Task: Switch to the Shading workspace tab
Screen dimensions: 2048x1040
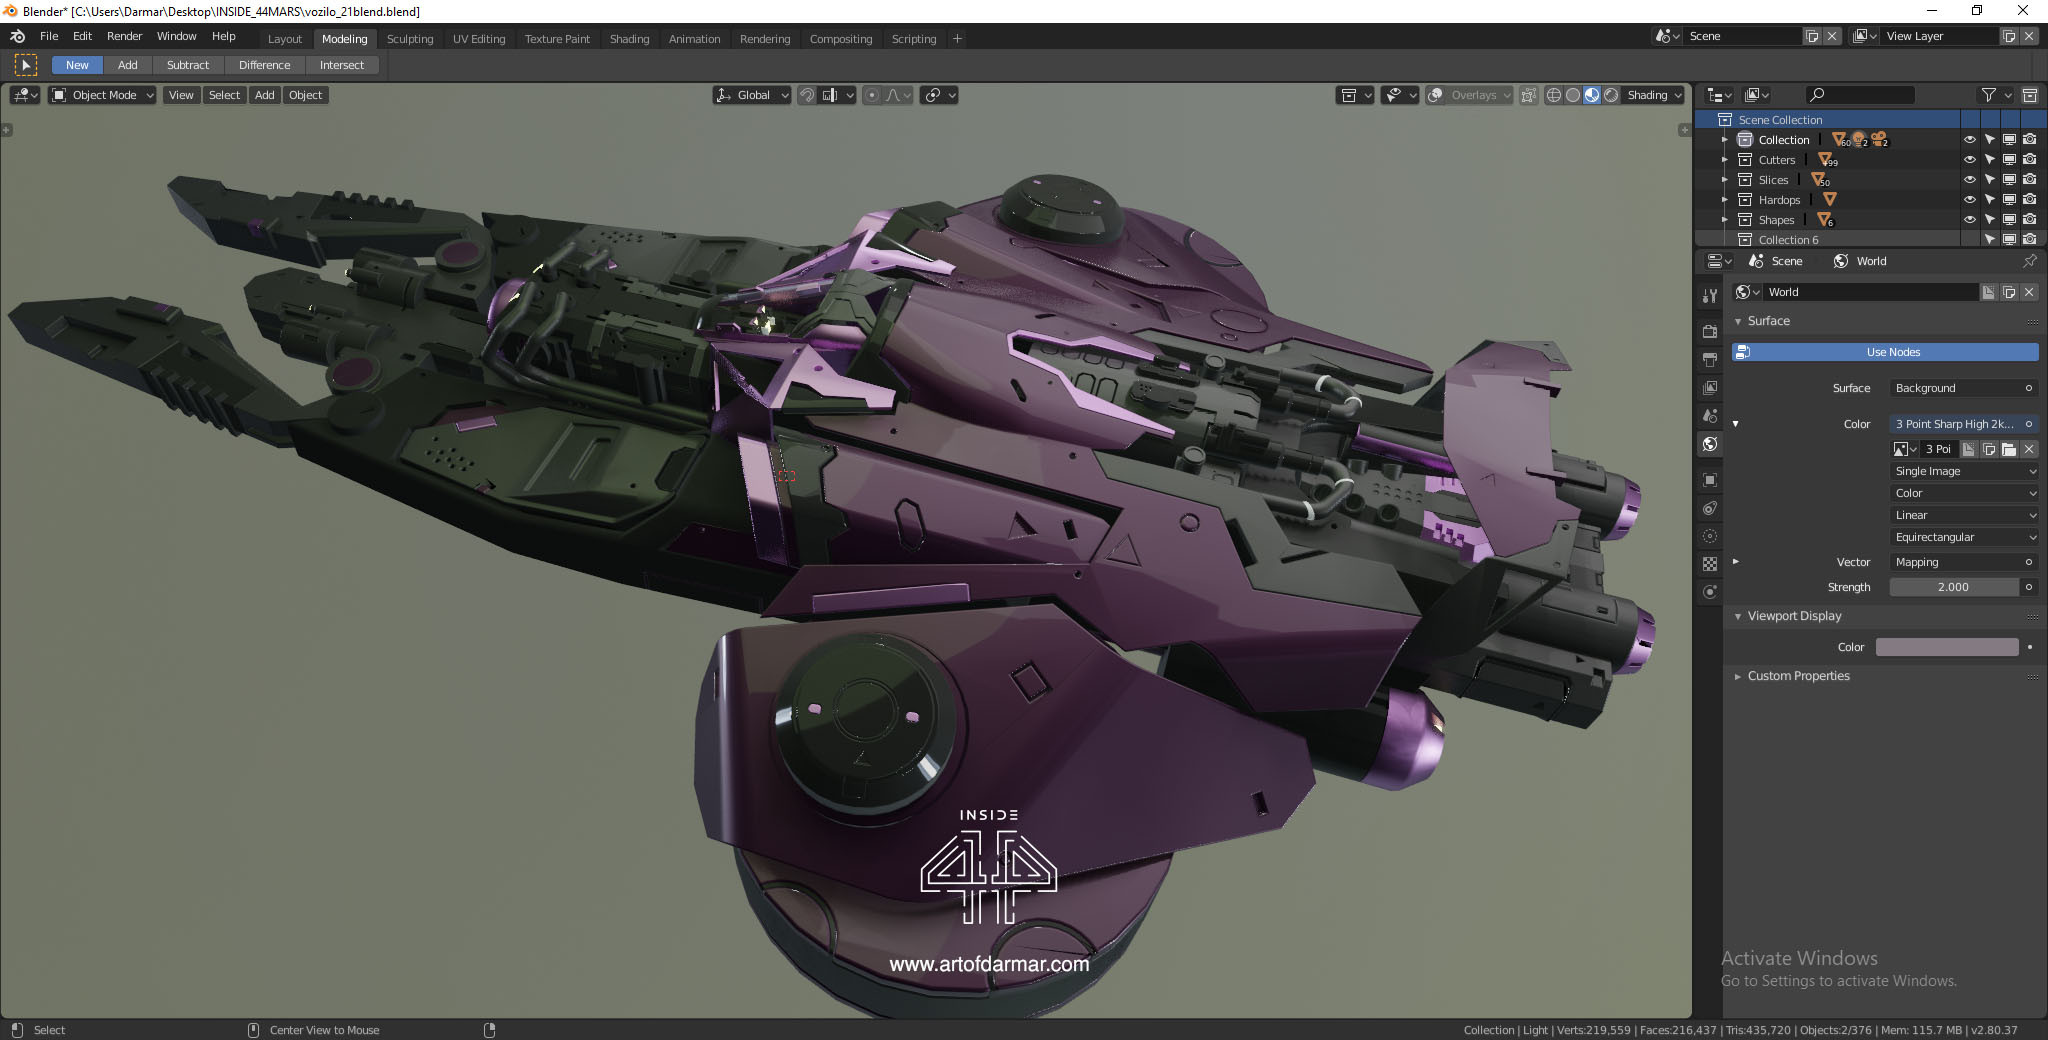Action: click(x=629, y=39)
